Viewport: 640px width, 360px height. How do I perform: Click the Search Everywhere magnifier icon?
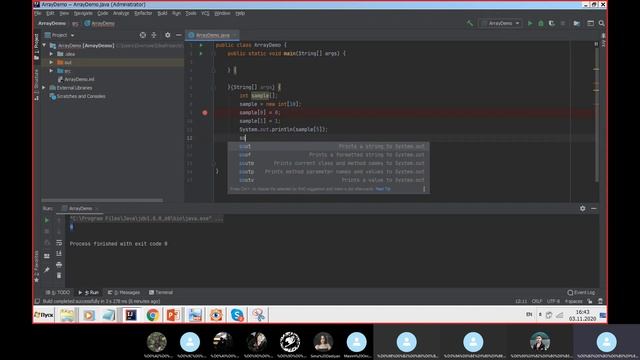pyautogui.click(x=602, y=23)
